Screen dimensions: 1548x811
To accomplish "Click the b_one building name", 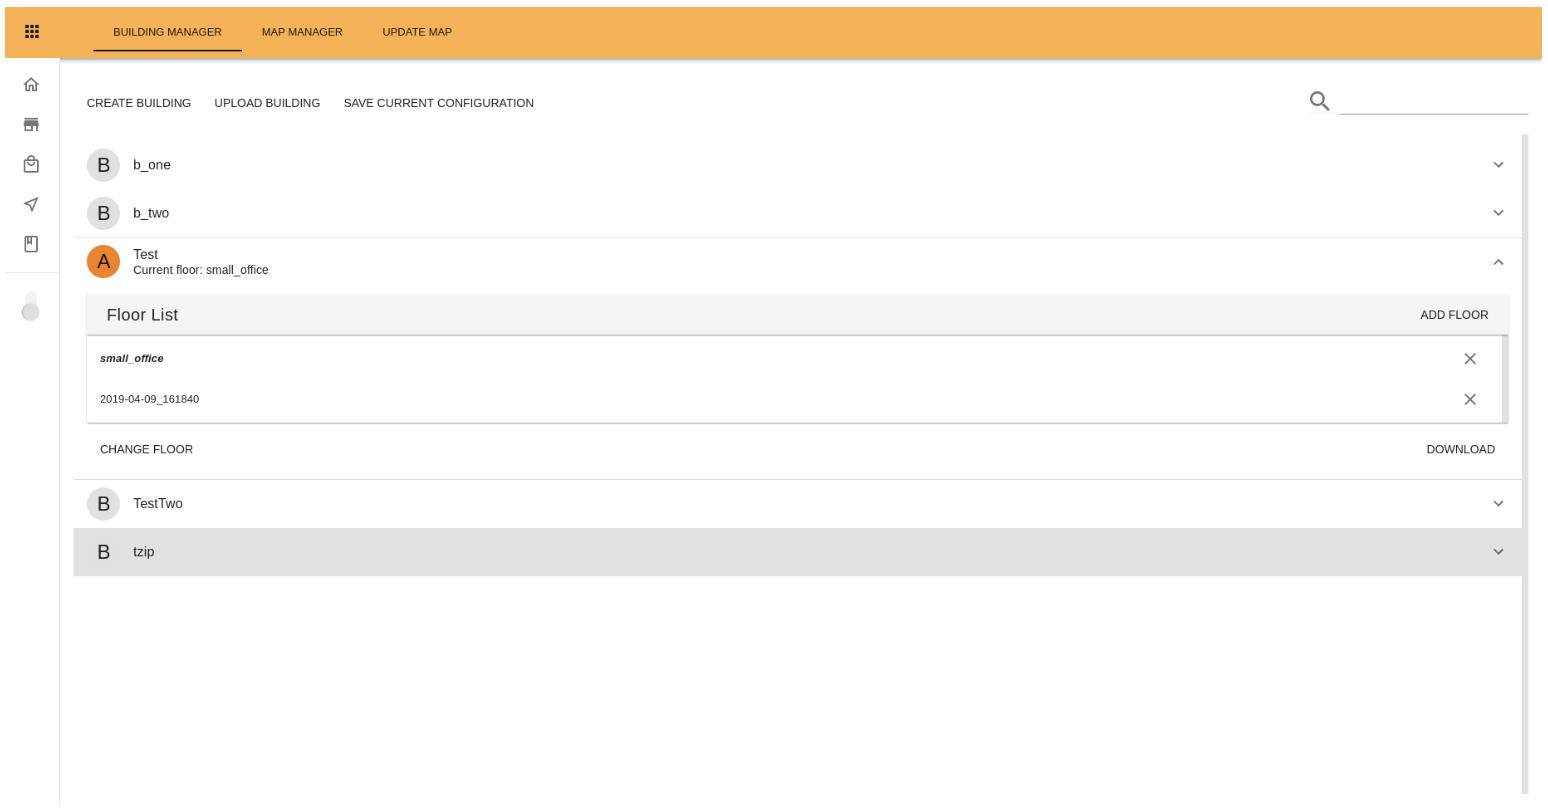I will pyautogui.click(x=152, y=165).
